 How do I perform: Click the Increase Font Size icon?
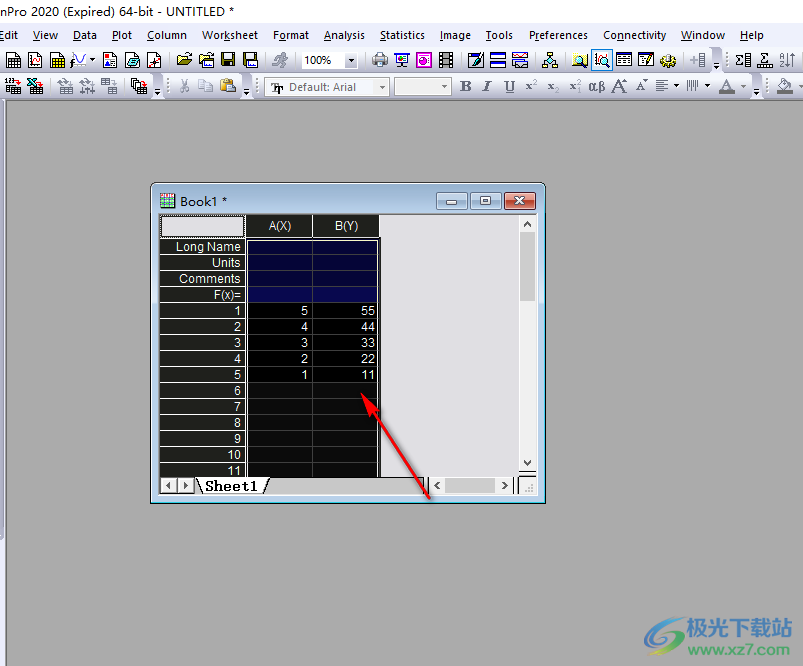pos(619,86)
